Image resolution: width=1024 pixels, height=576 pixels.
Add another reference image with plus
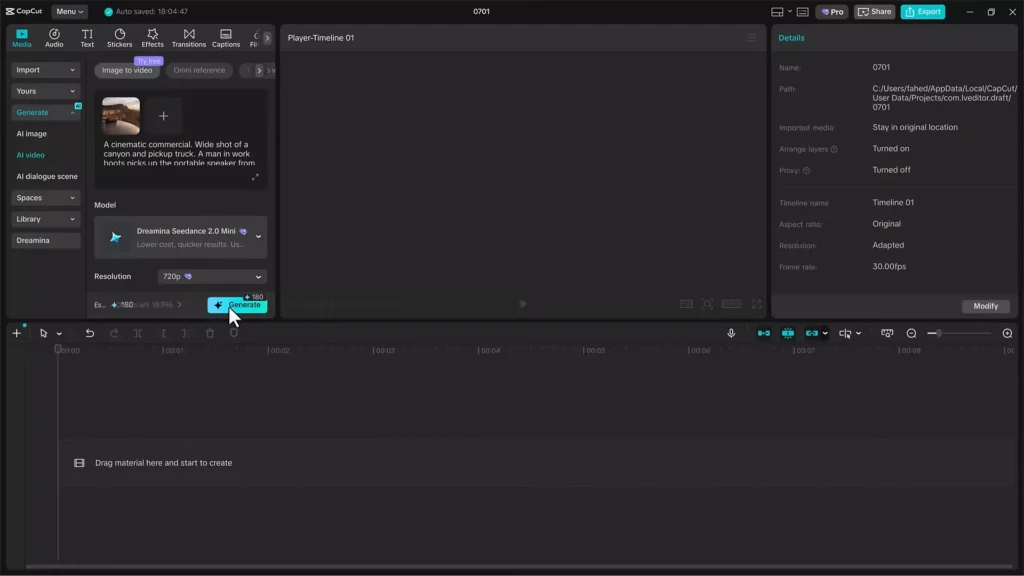163,116
